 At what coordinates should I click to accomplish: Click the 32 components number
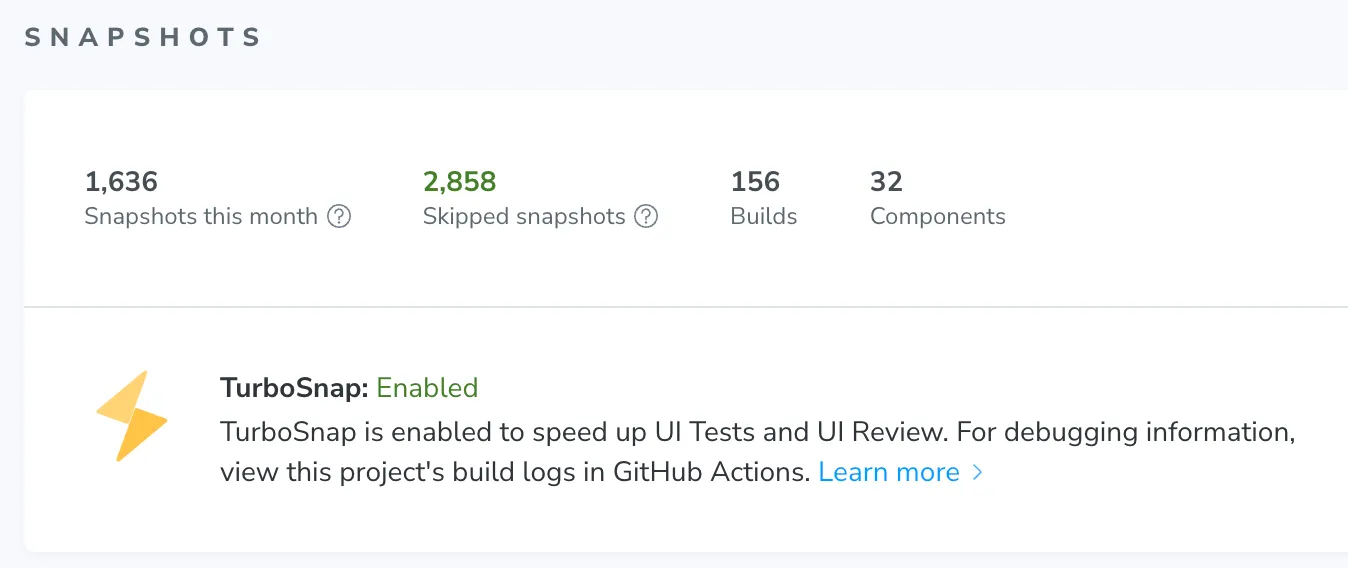tap(886, 182)
